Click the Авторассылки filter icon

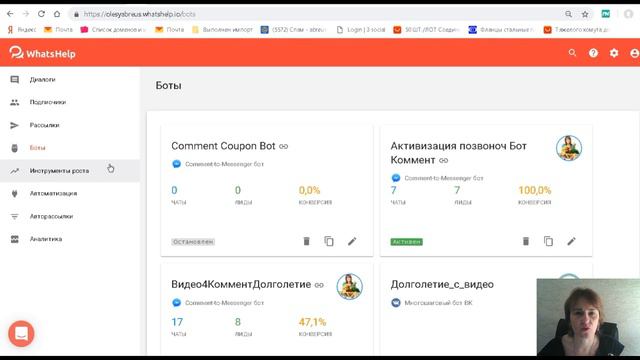[15, 217]
